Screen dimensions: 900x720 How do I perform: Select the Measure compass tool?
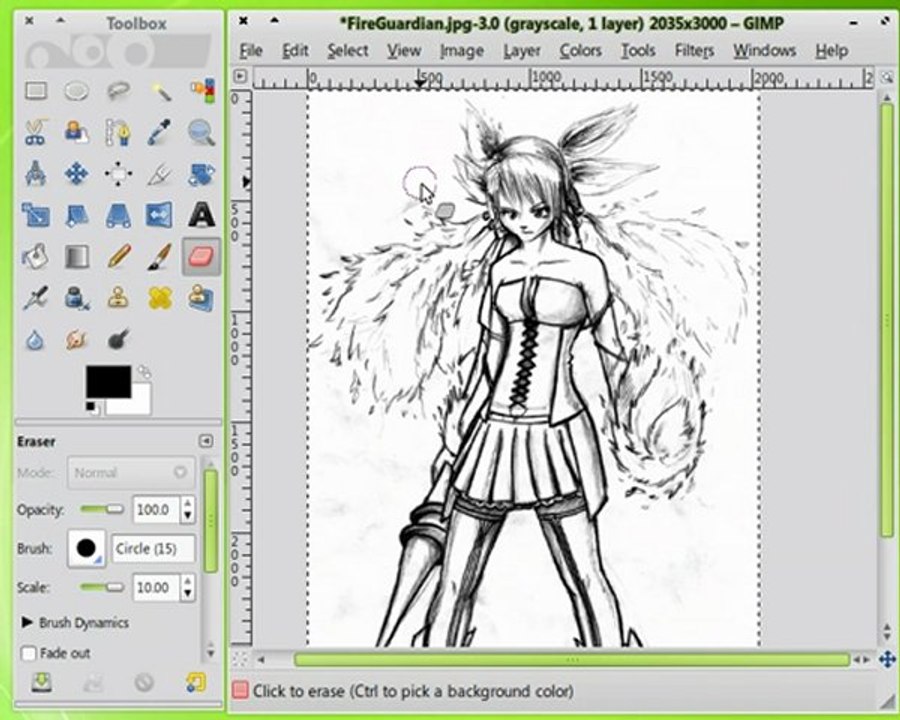tap(36, 173)
